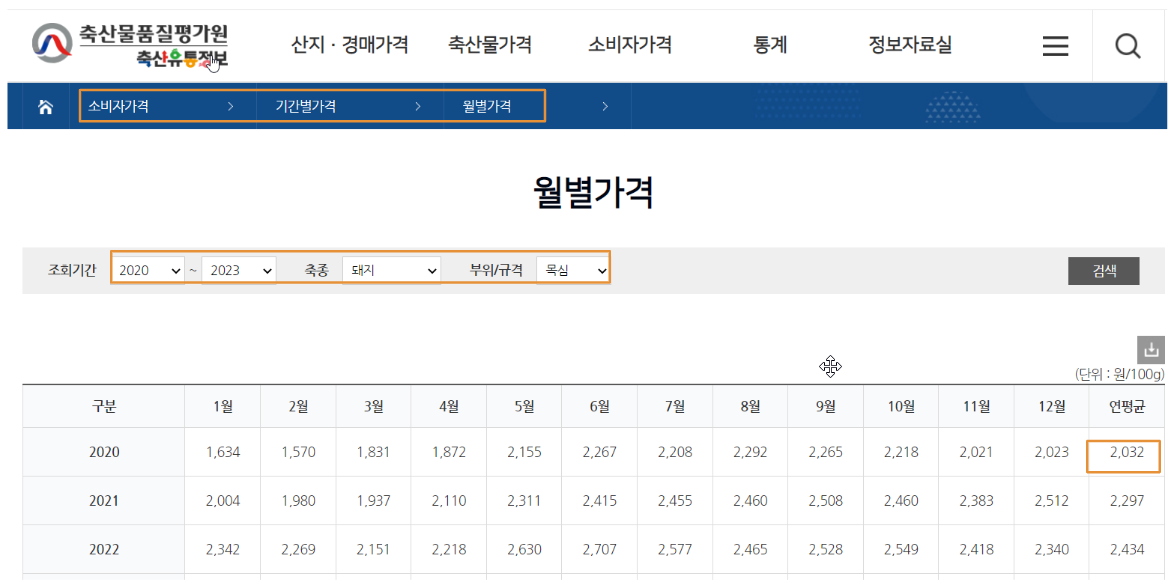Viewport: 1173px width, 588px height.
Task: Click the 12월 column header
Action: coord(1052,406)
